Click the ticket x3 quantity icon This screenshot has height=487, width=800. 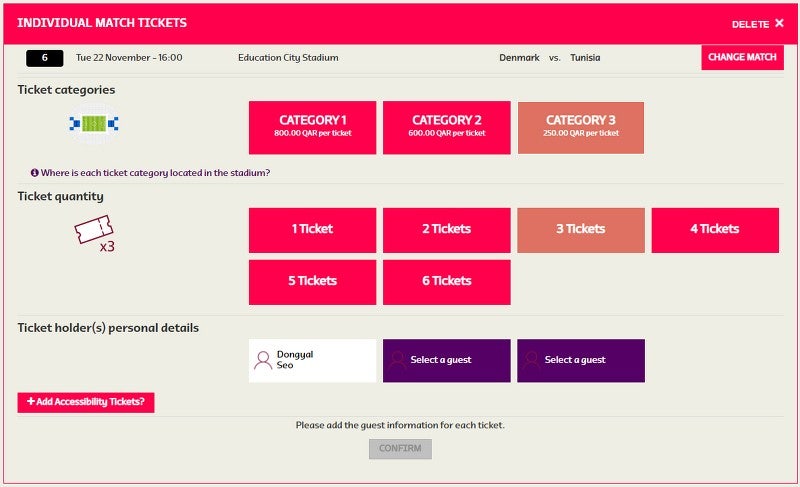94,234
